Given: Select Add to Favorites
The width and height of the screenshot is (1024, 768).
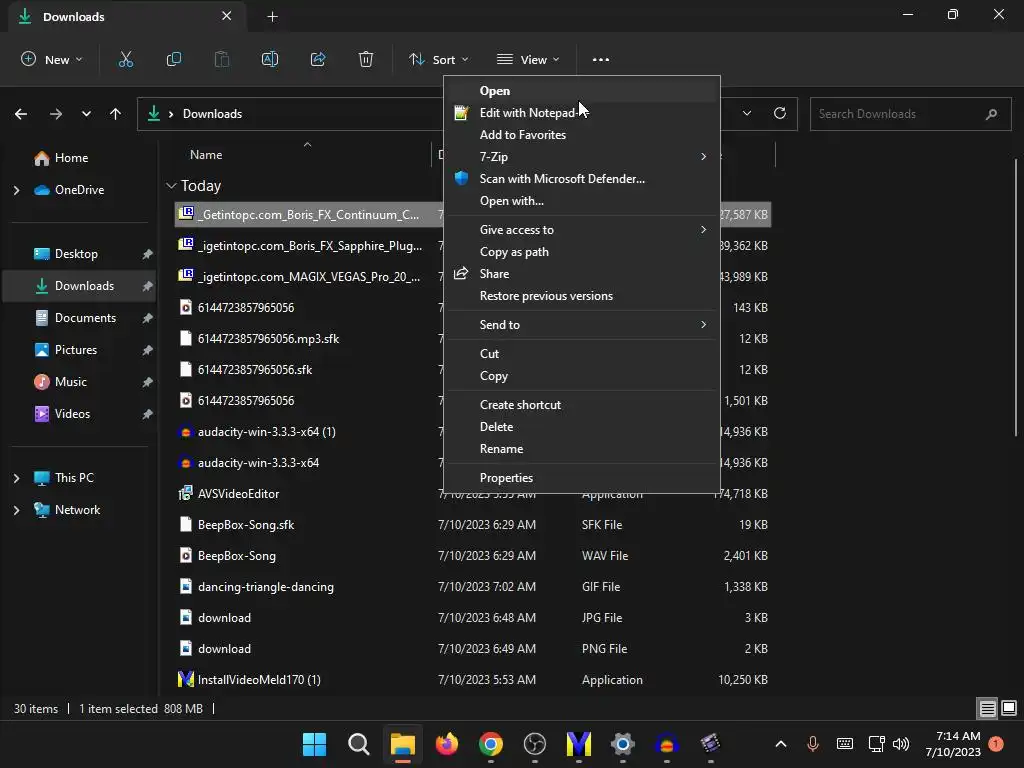Looking at the screenshot, I should pyautogui.click(x=582, y=135).
